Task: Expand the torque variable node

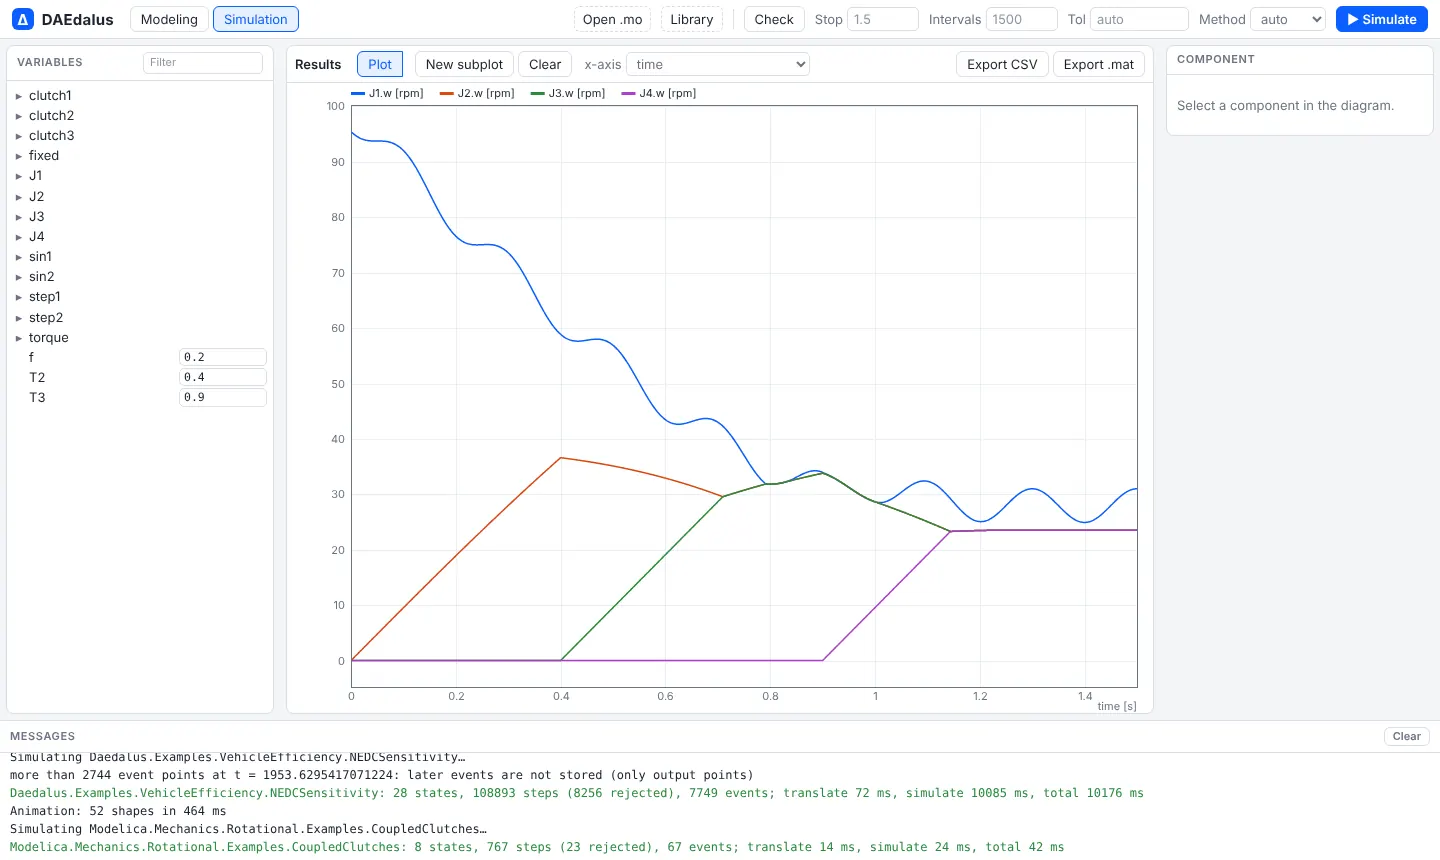Action: pos(19,338)
